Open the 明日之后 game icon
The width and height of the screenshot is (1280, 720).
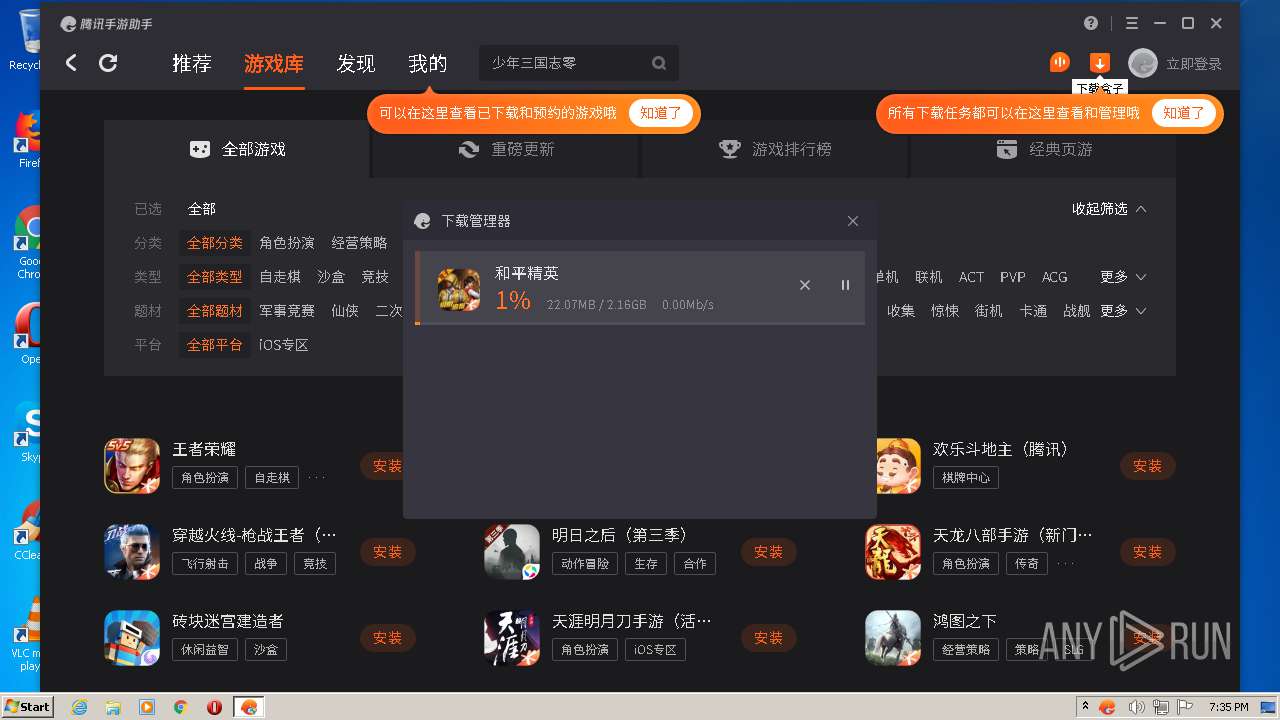click(x=512, y=552)
